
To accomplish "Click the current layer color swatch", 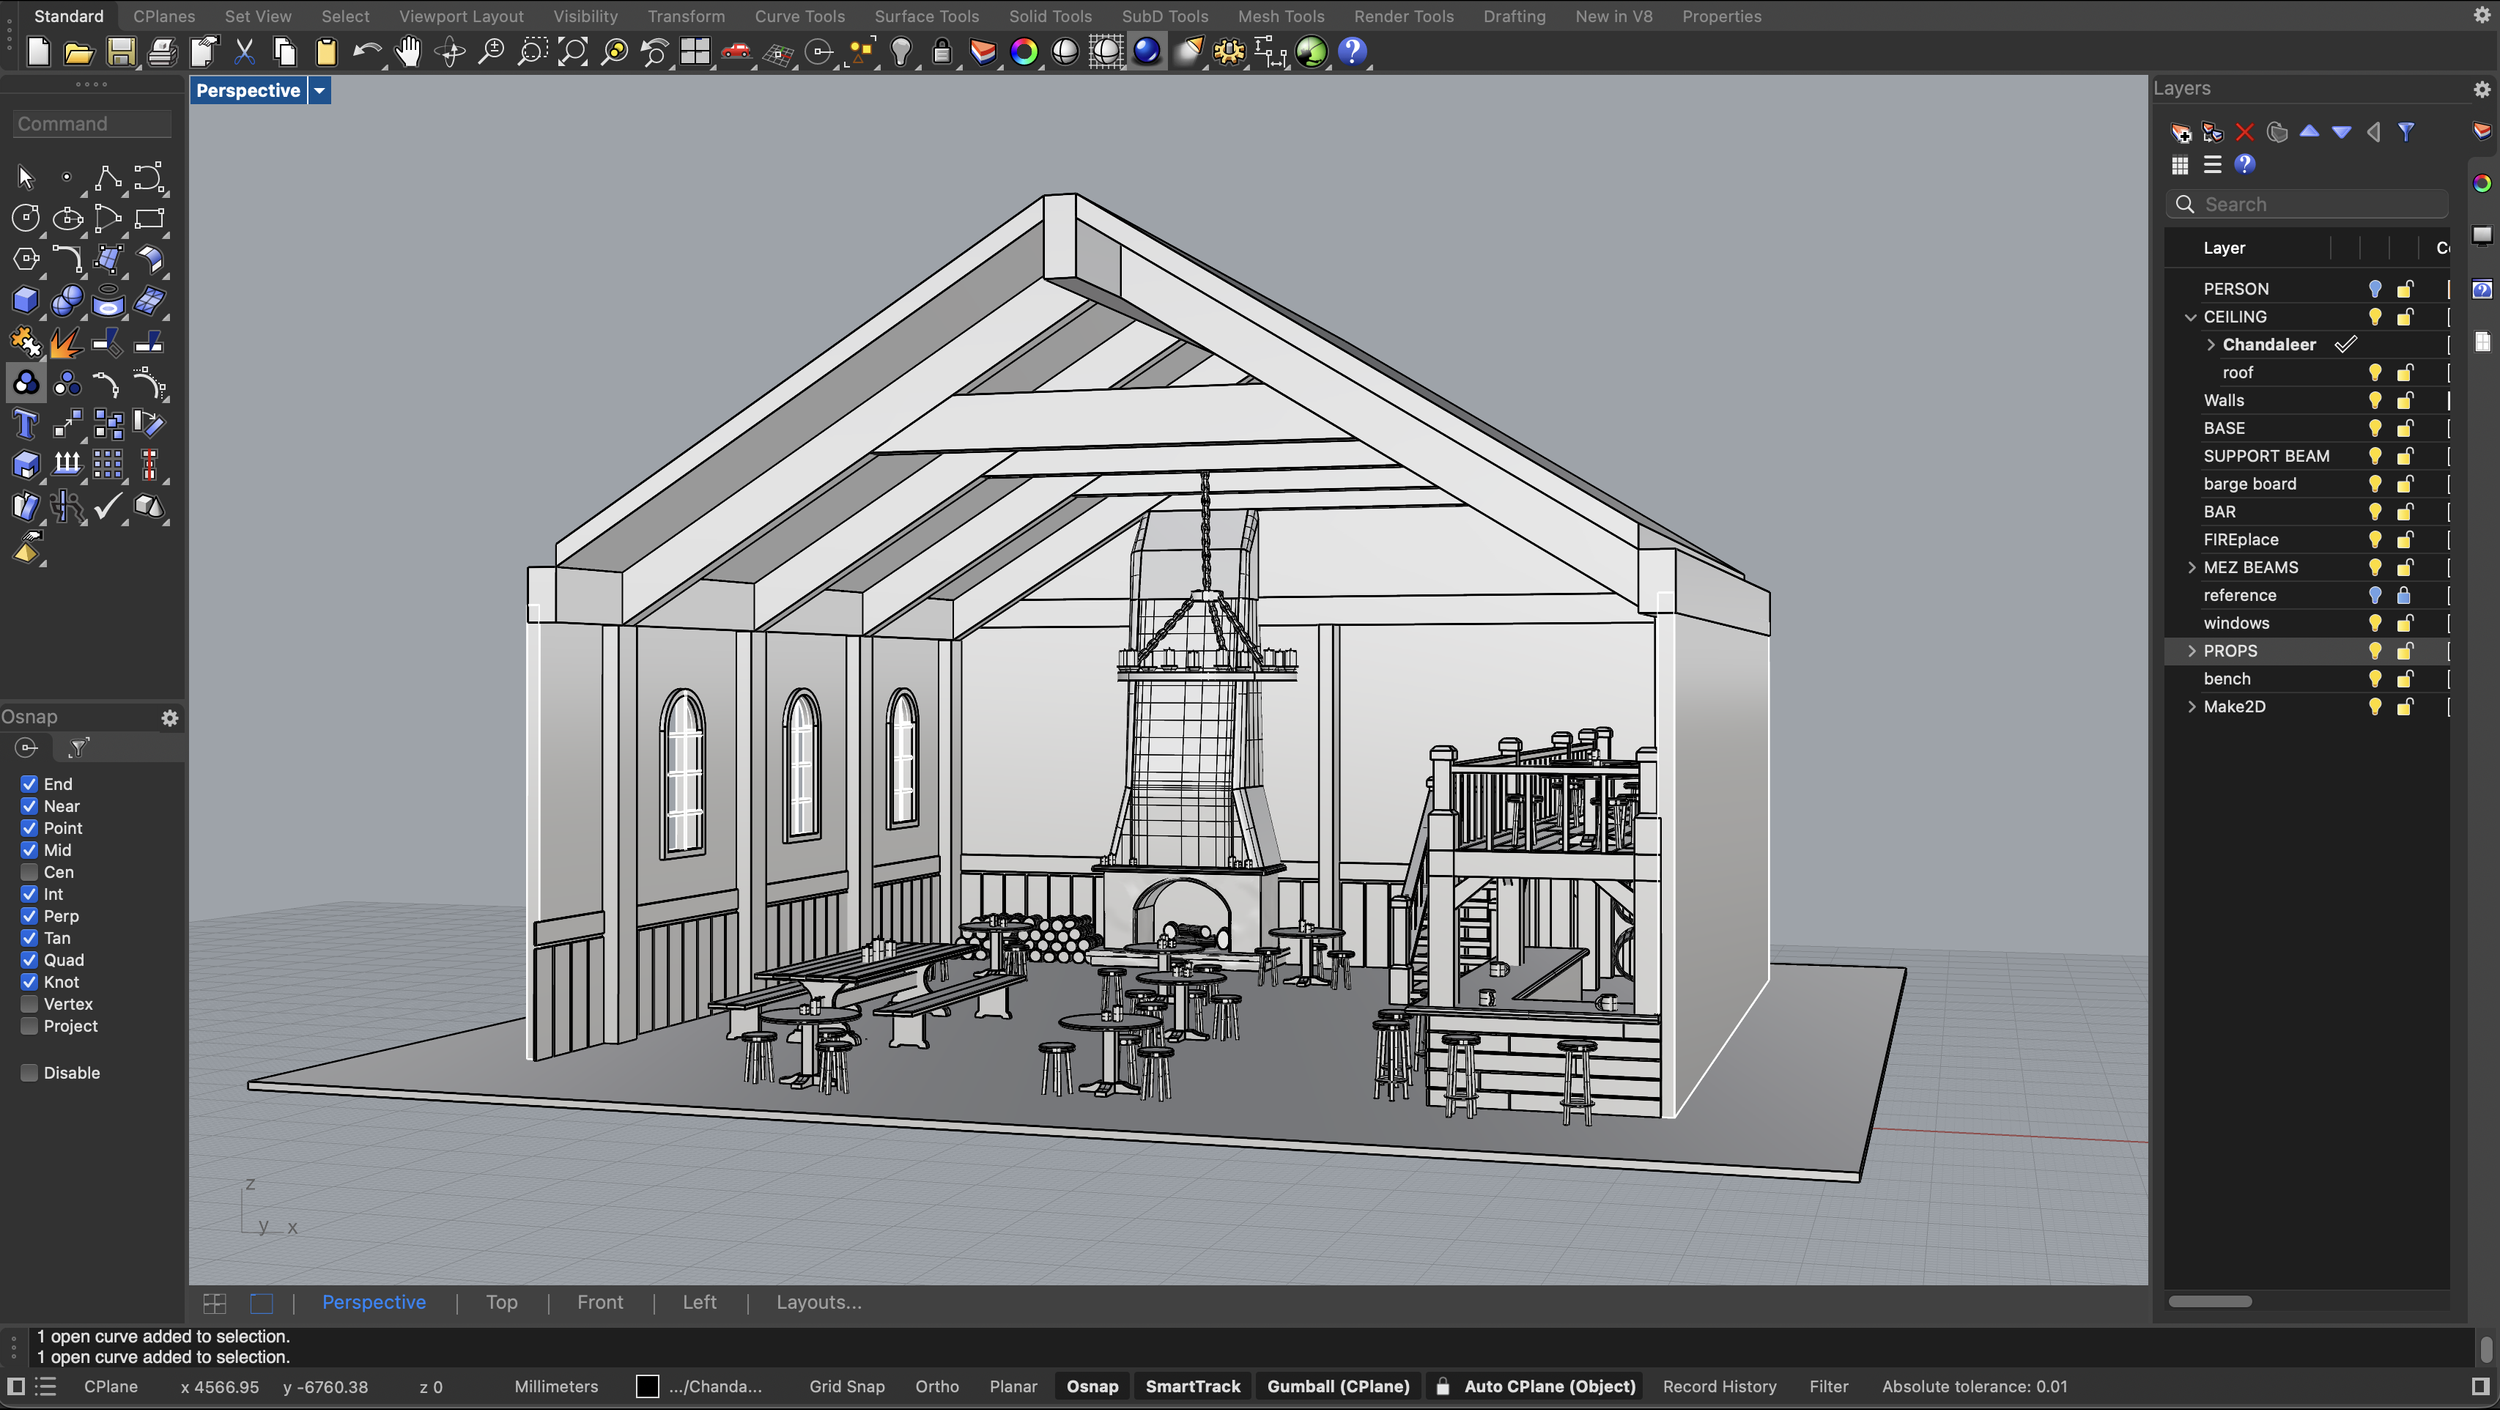I will click(x=648, y=1386).
